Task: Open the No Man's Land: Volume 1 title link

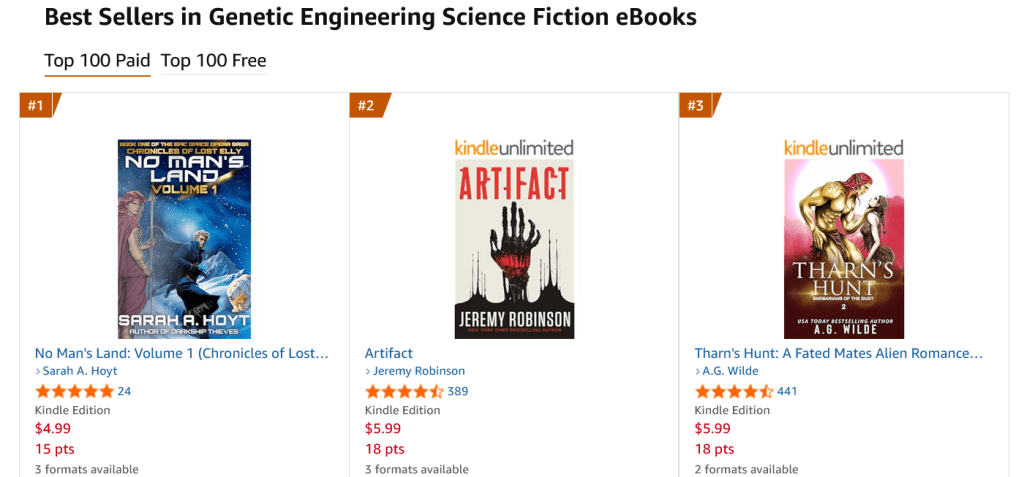Action: click(x=182, y=353)
